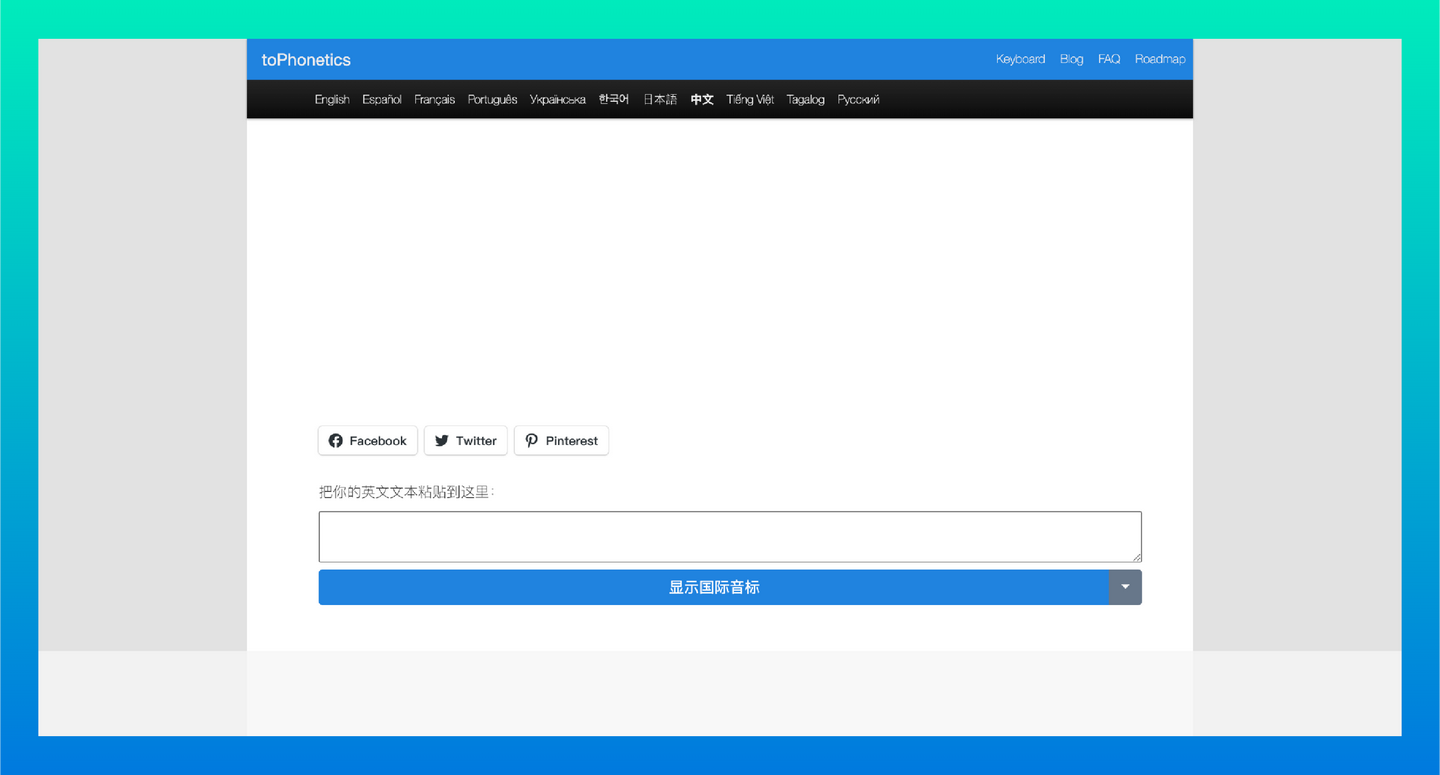Click the Facebook share icon
This screenshot has width=1440, height=775.
338,440
